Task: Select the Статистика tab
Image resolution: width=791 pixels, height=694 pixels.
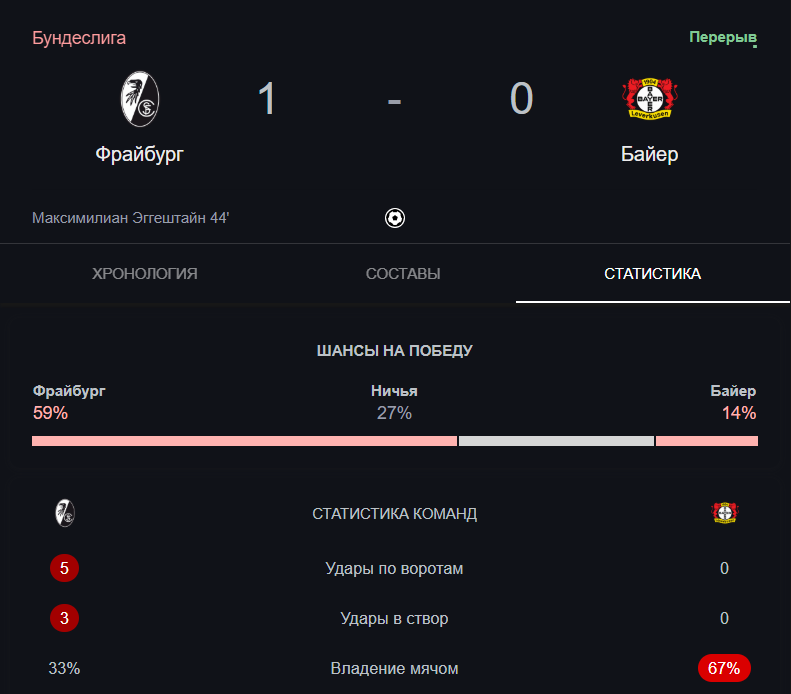Action: click(x=652, y=274)
